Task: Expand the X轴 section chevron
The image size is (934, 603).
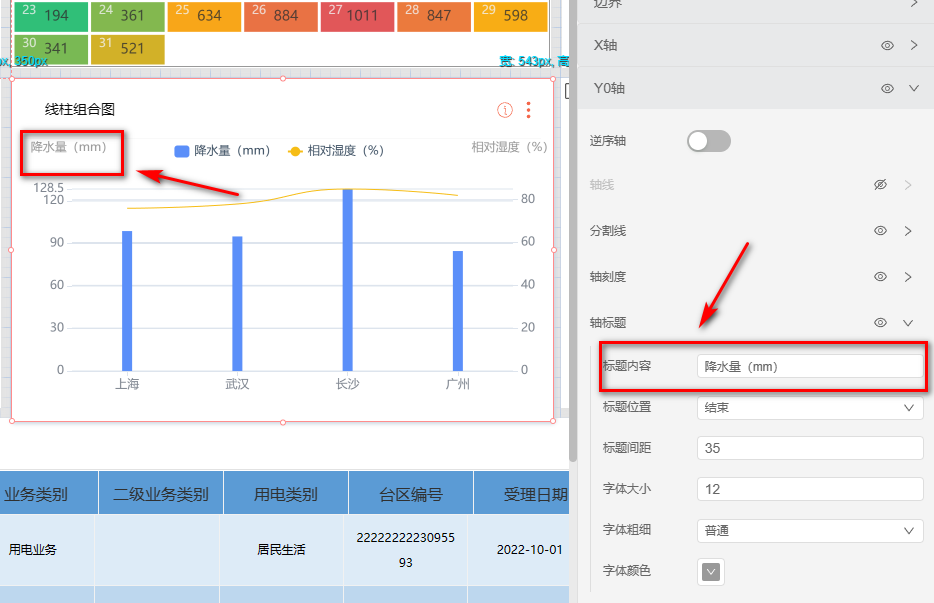Action: coord(914,46)
